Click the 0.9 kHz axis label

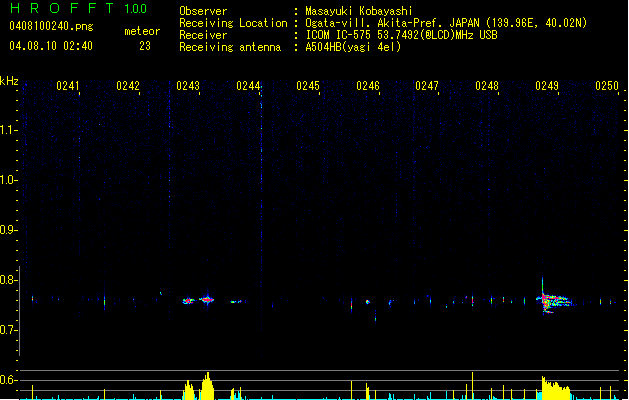(x=7, y=230)
